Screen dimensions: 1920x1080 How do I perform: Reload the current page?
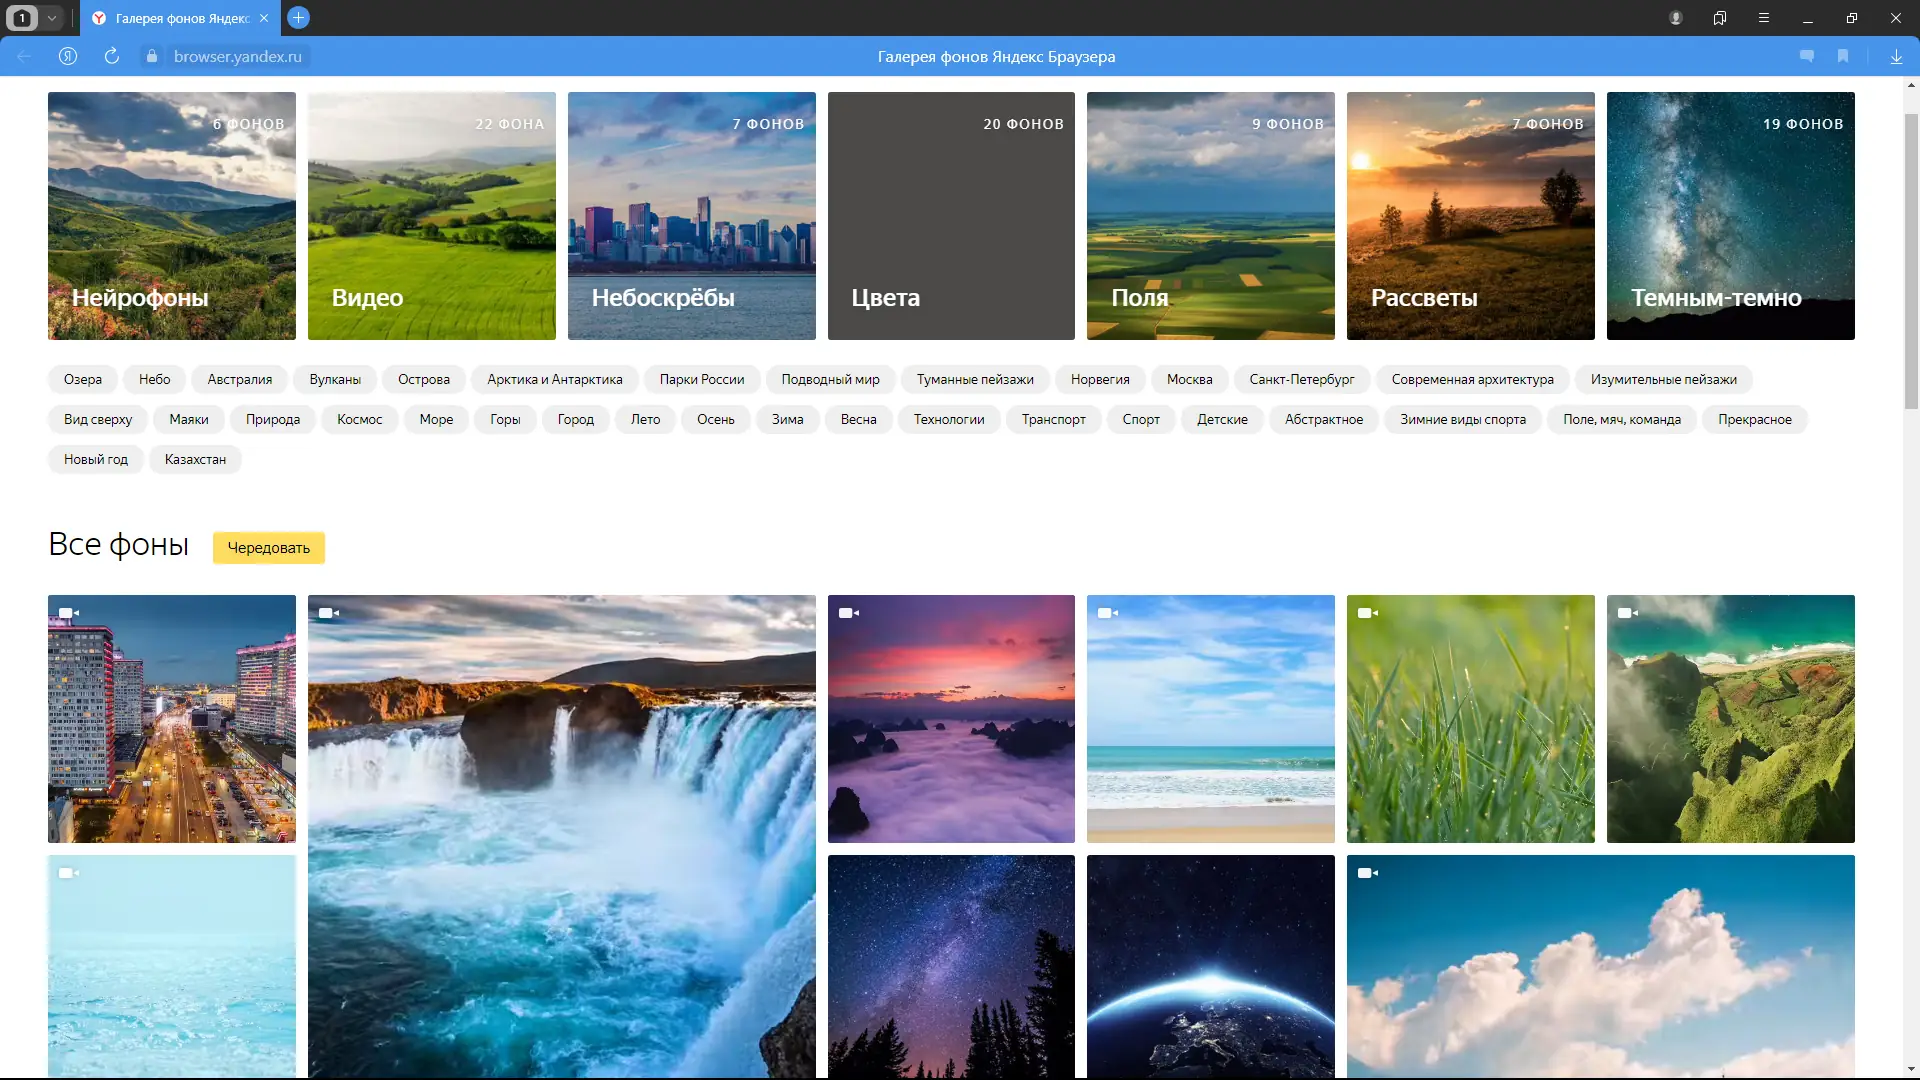point(112,57)
